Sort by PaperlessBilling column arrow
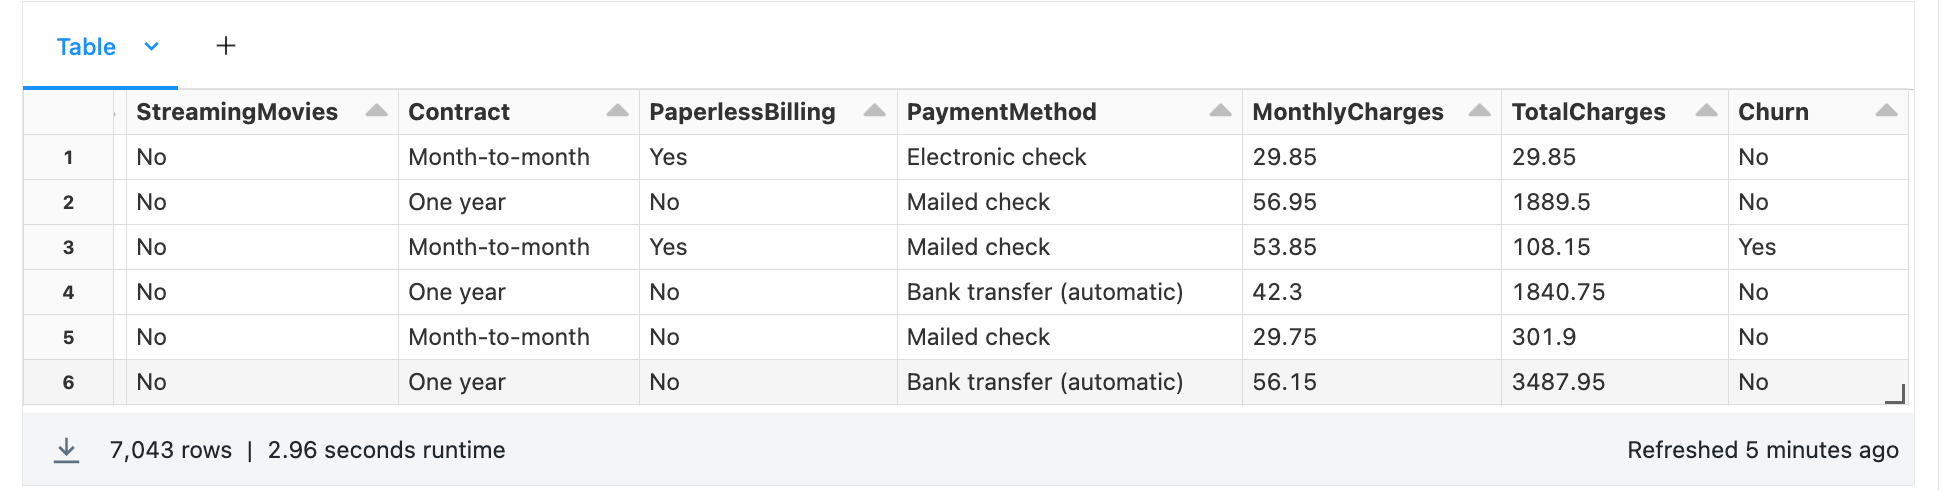Screen dimensions: 1942x490 click(x=874, y=111)
